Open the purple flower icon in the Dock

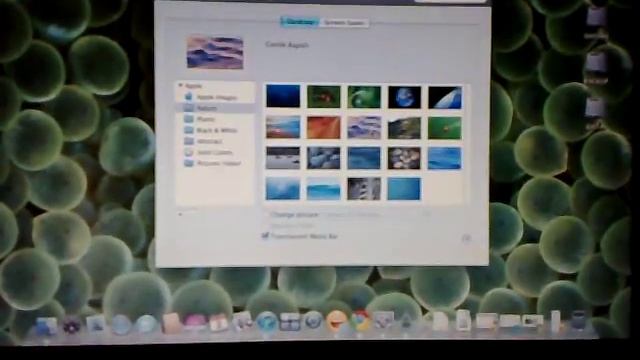[x=71, y=327]
